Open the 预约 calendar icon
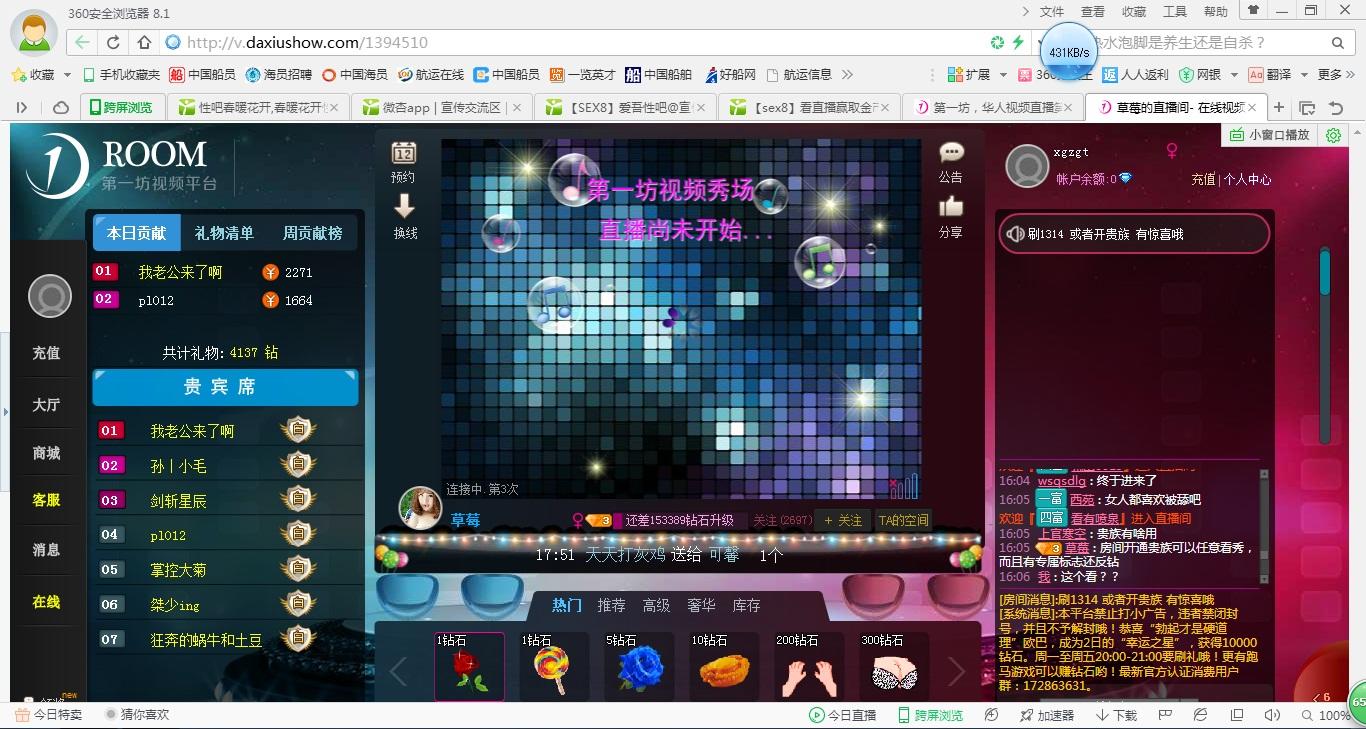The height and width of the screenshot is (729, 1366). 404,153
